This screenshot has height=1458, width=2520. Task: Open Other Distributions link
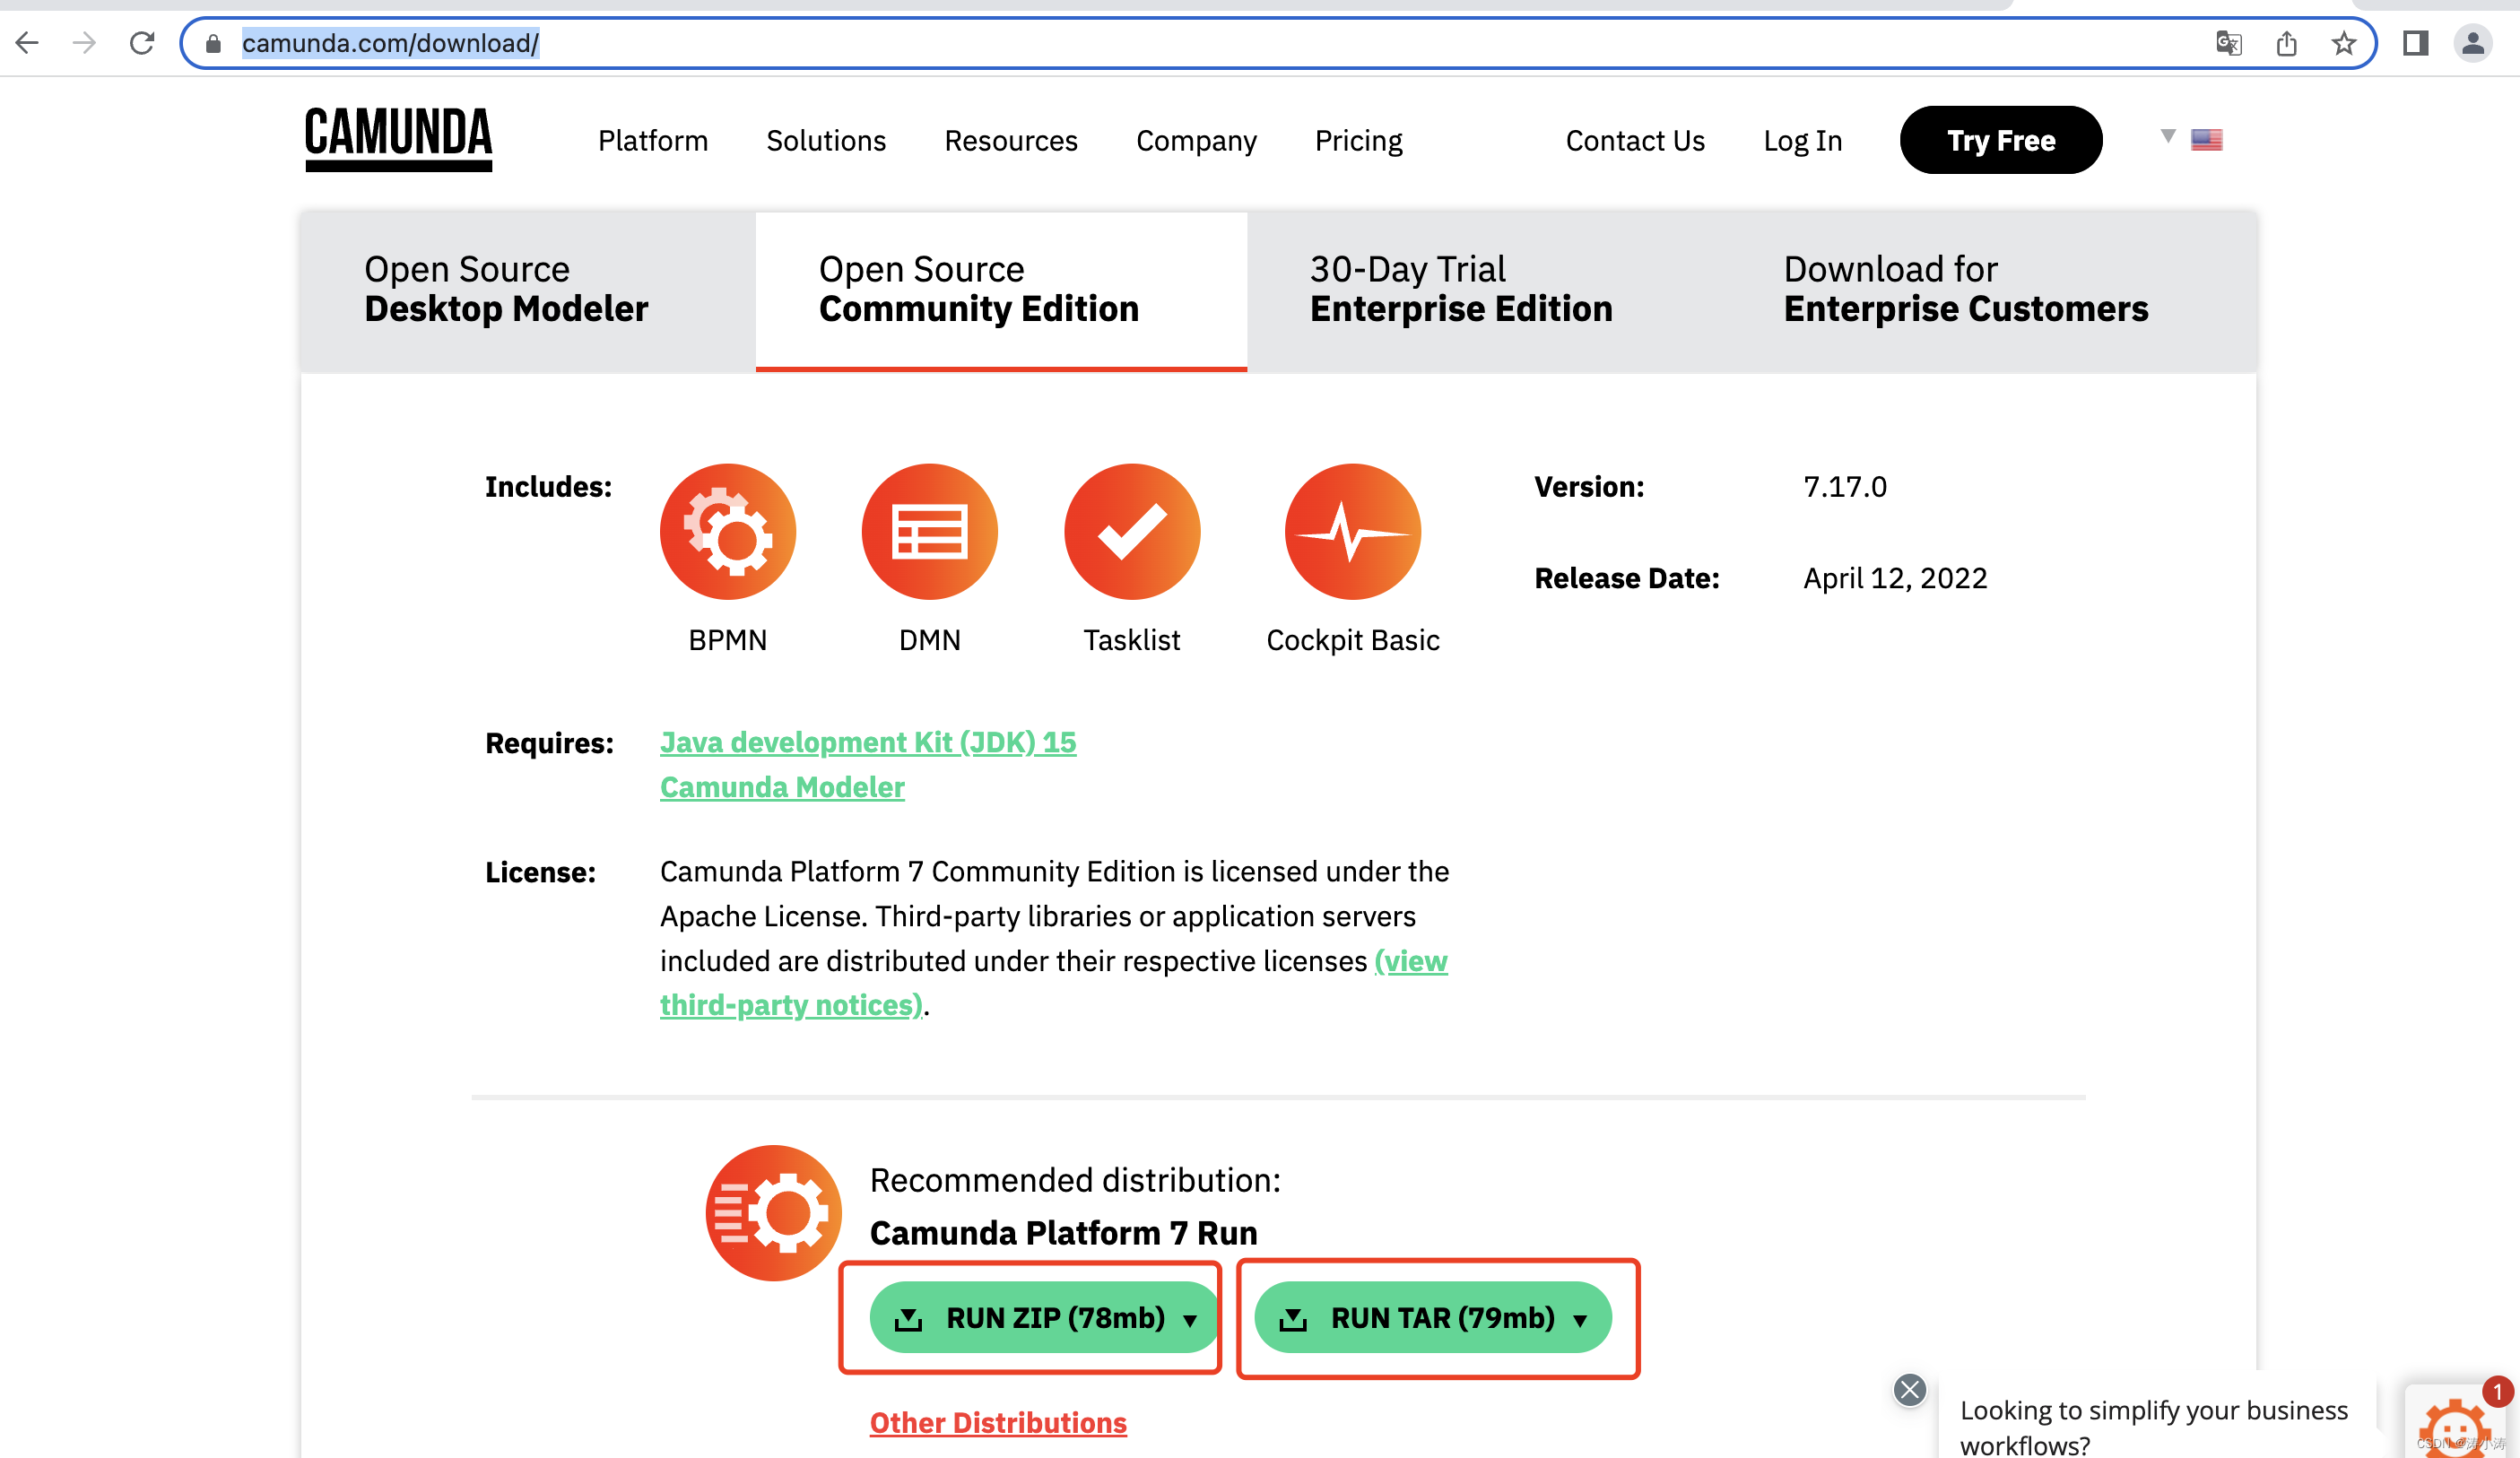(x=998, y=1422)
